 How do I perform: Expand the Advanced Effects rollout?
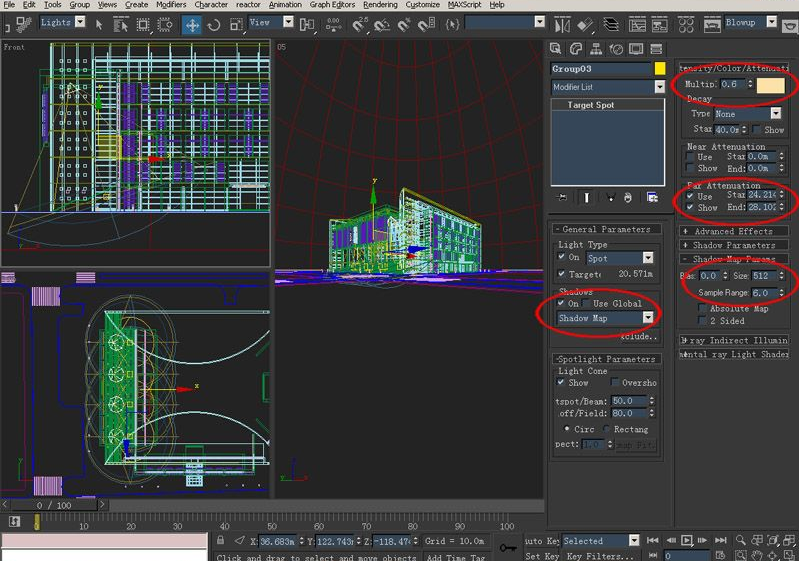click(734, 231)
